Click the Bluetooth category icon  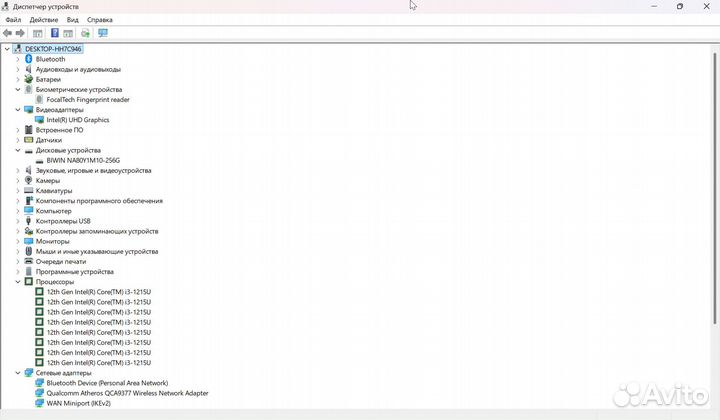pos(28,59)
